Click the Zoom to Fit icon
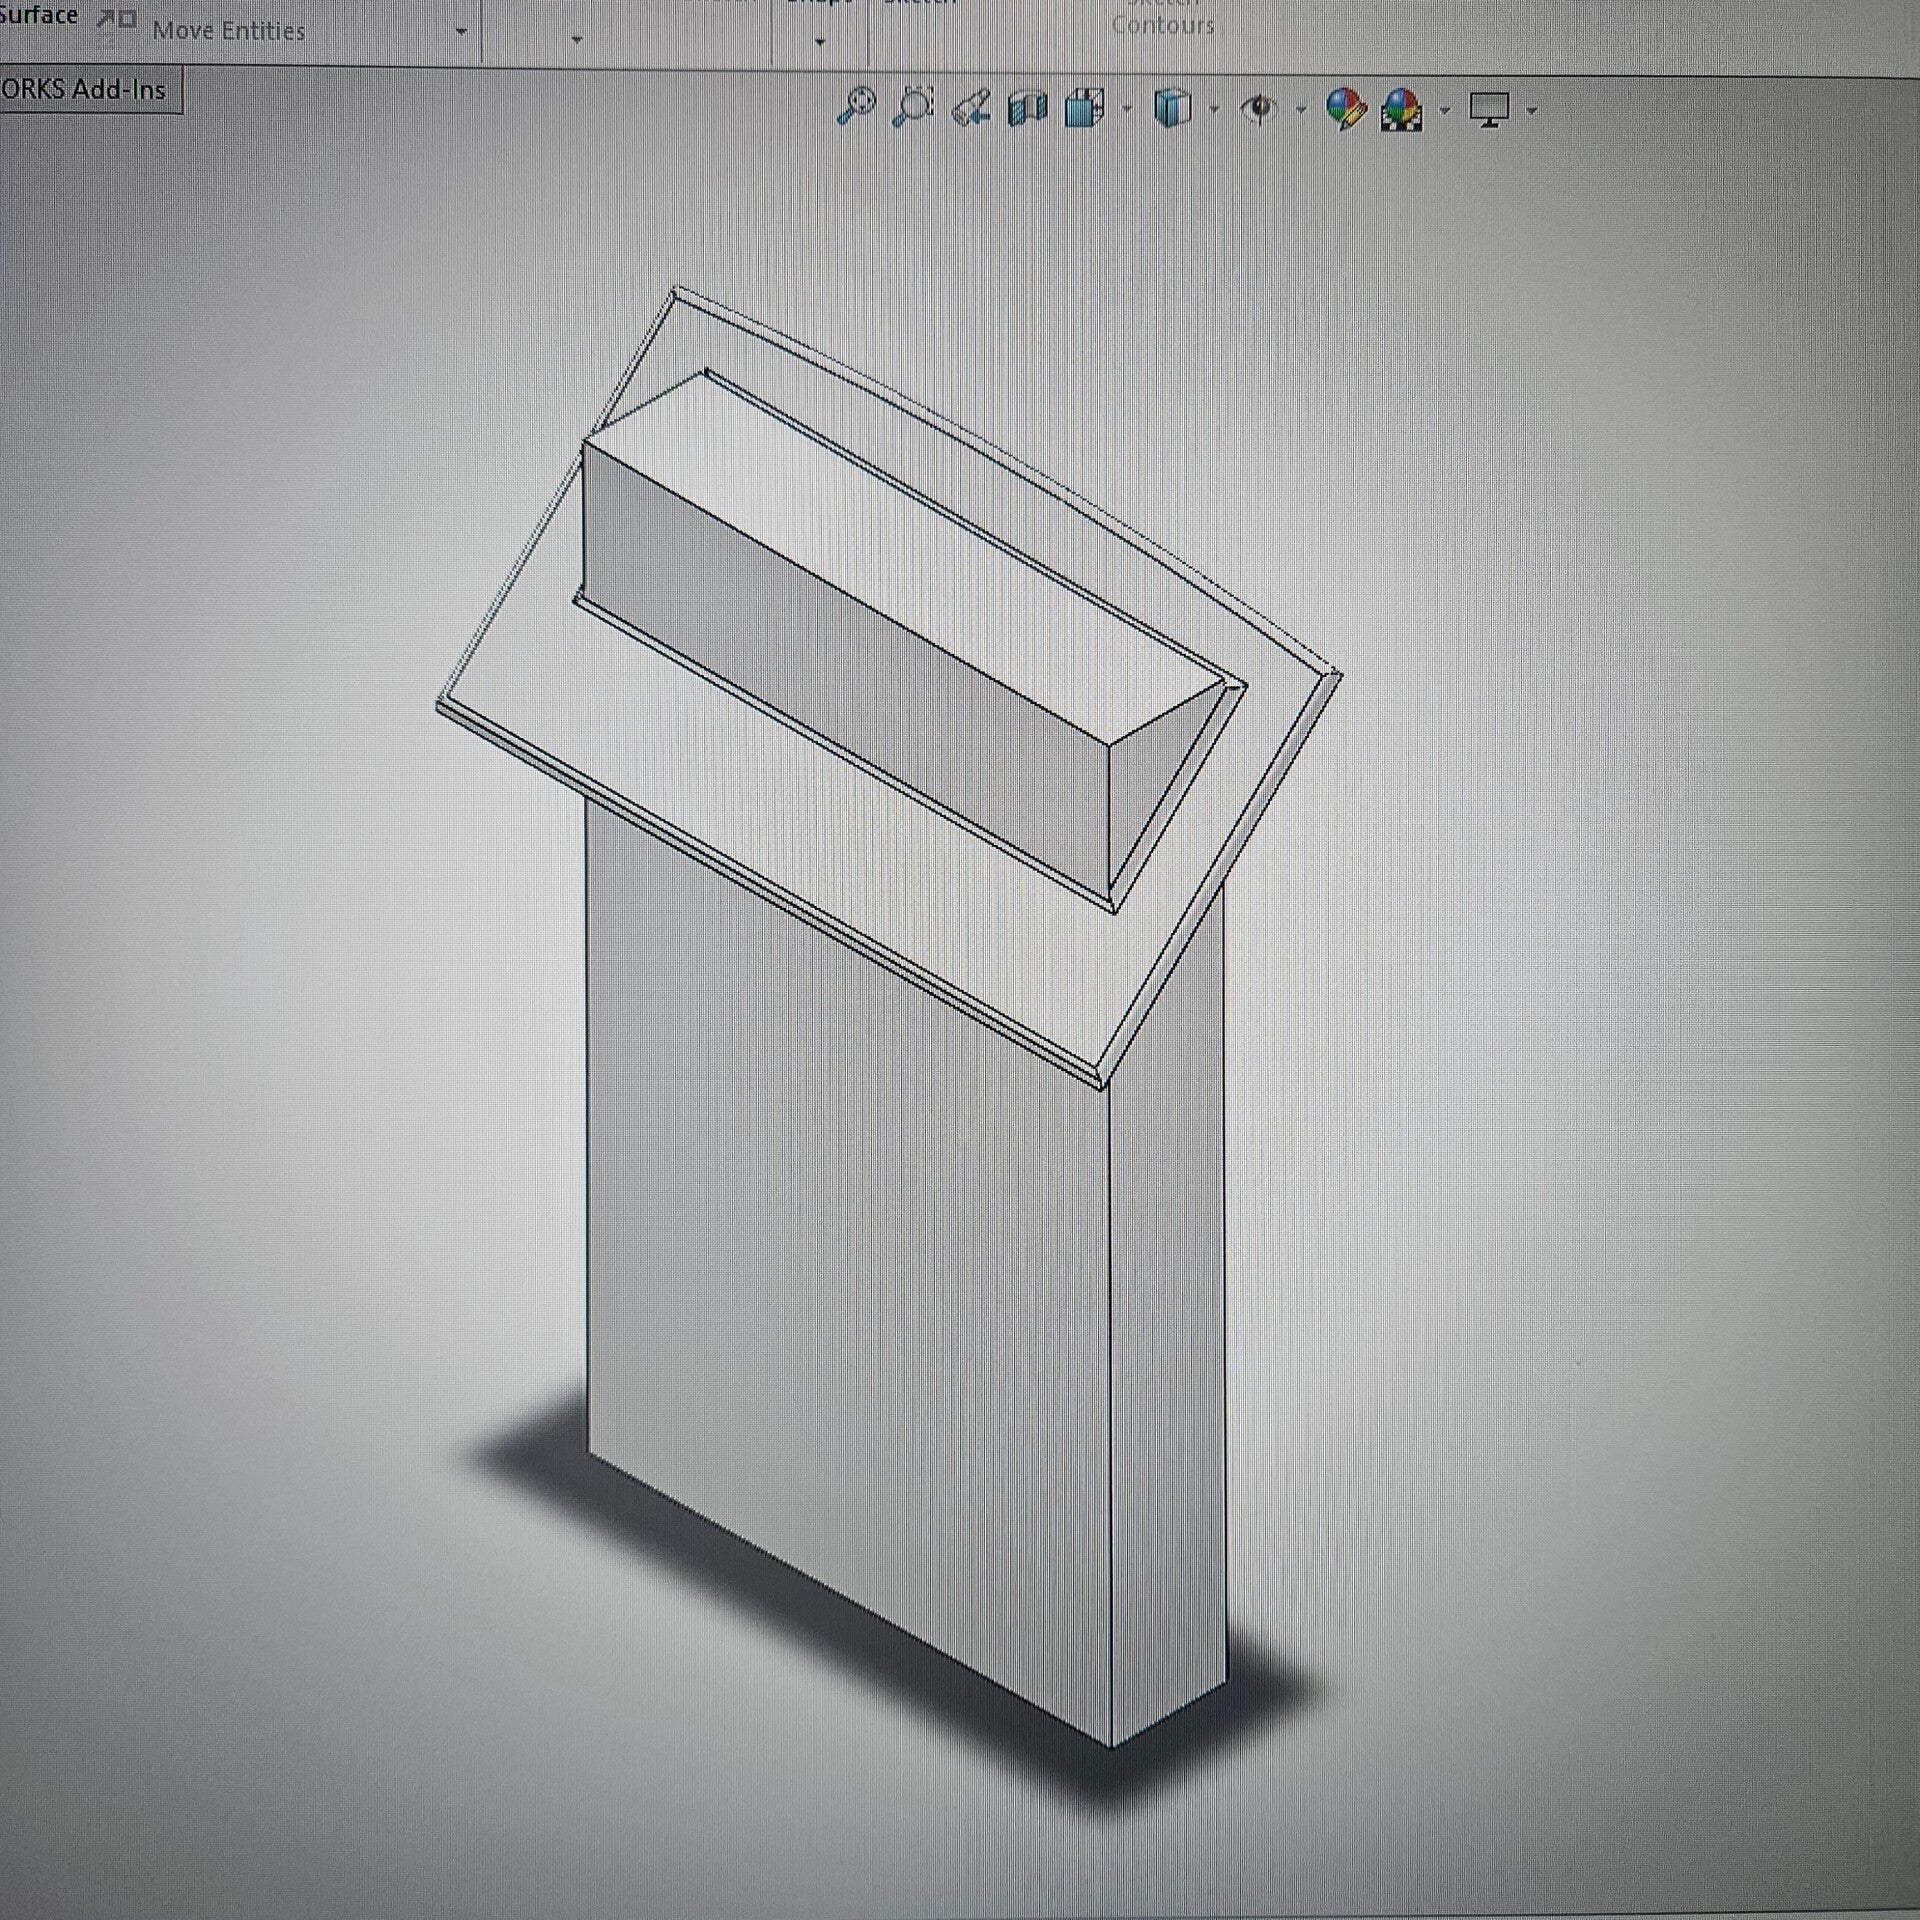1920x1920 pixels. pyautogui.click(x=856, y=107)
